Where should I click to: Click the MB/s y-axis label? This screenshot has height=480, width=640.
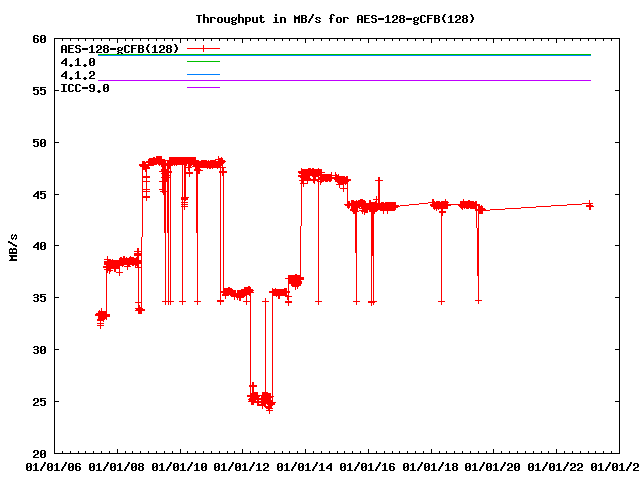click(x=13, y=246)
